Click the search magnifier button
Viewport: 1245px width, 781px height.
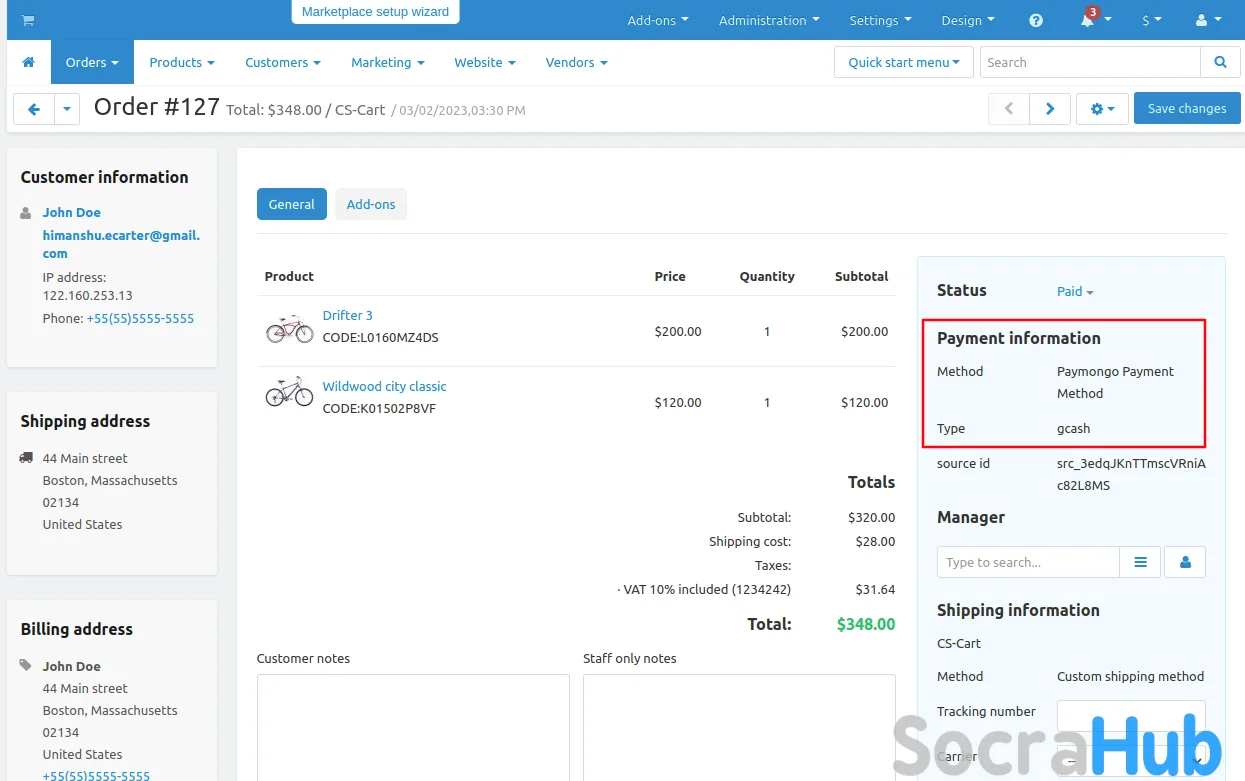1220,62
